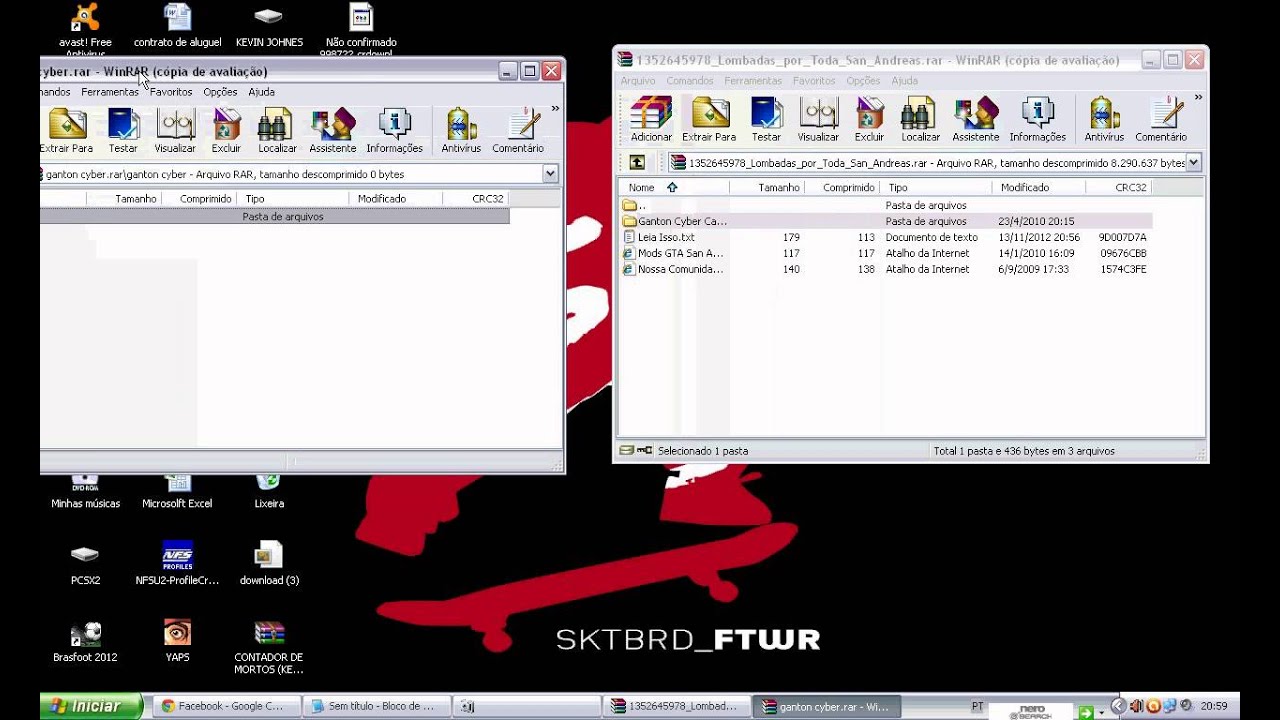The image size is (1280, 720).
Task: Switch to Facebook - Google Chrome taskbar item
Action: coord(225,706)
